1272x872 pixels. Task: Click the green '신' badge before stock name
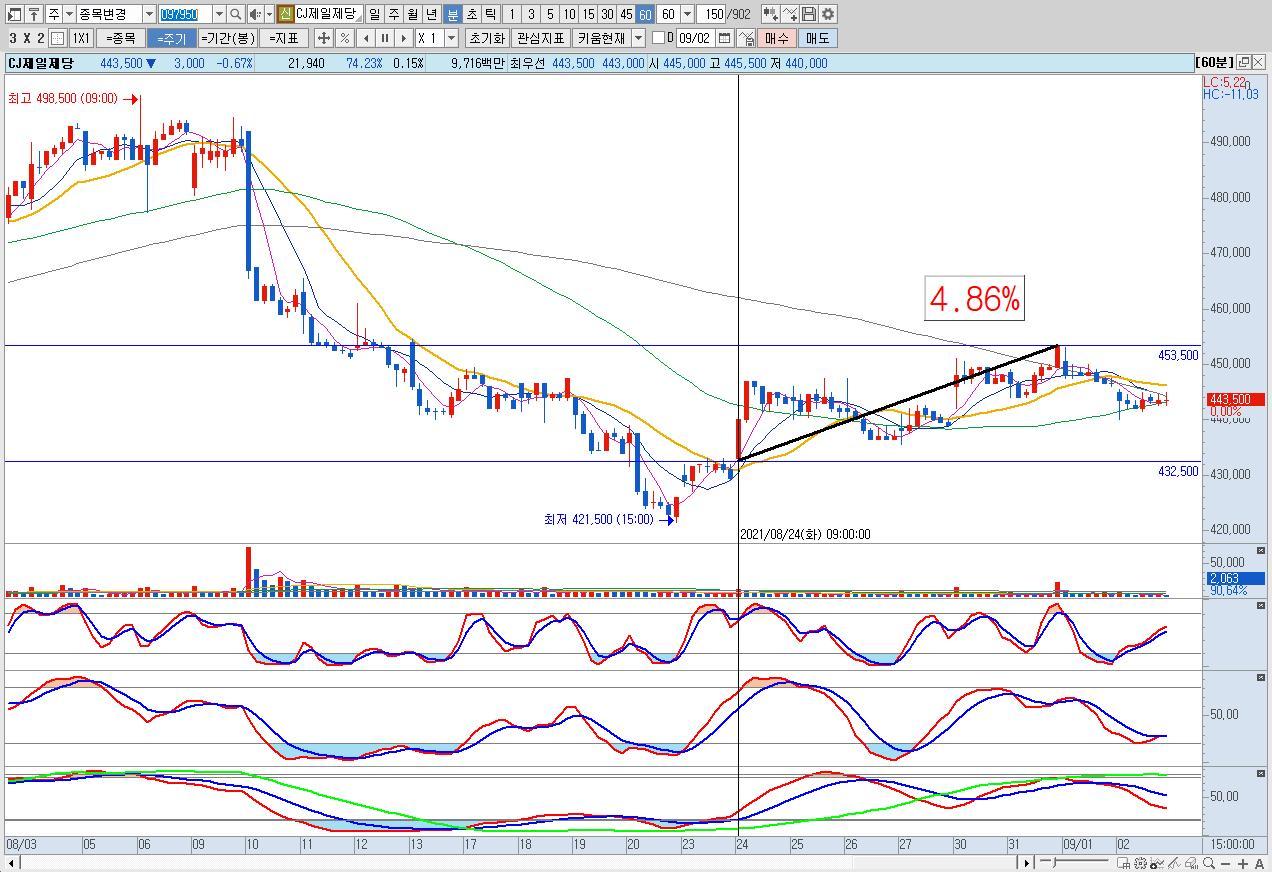pos(285,14)
